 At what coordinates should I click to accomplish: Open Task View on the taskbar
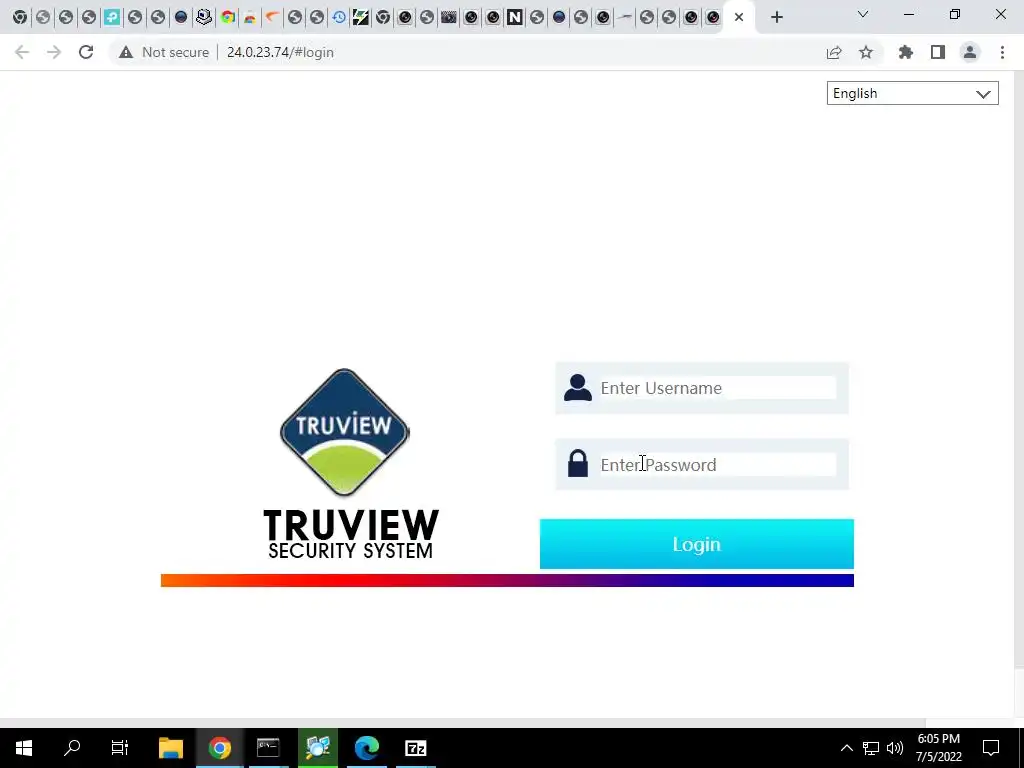pos(120,748)
